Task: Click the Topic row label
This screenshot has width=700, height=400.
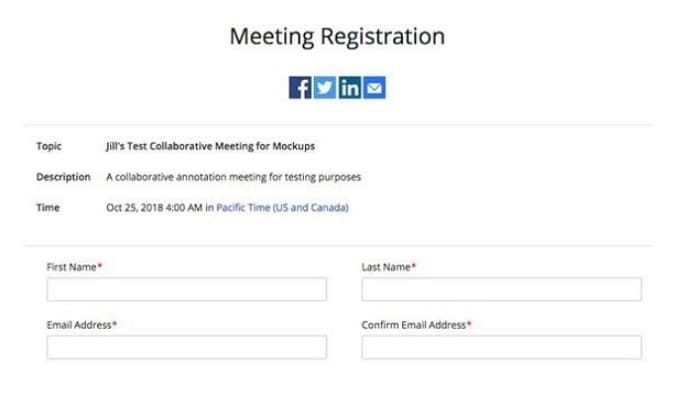Action: (x=49, y=146)
